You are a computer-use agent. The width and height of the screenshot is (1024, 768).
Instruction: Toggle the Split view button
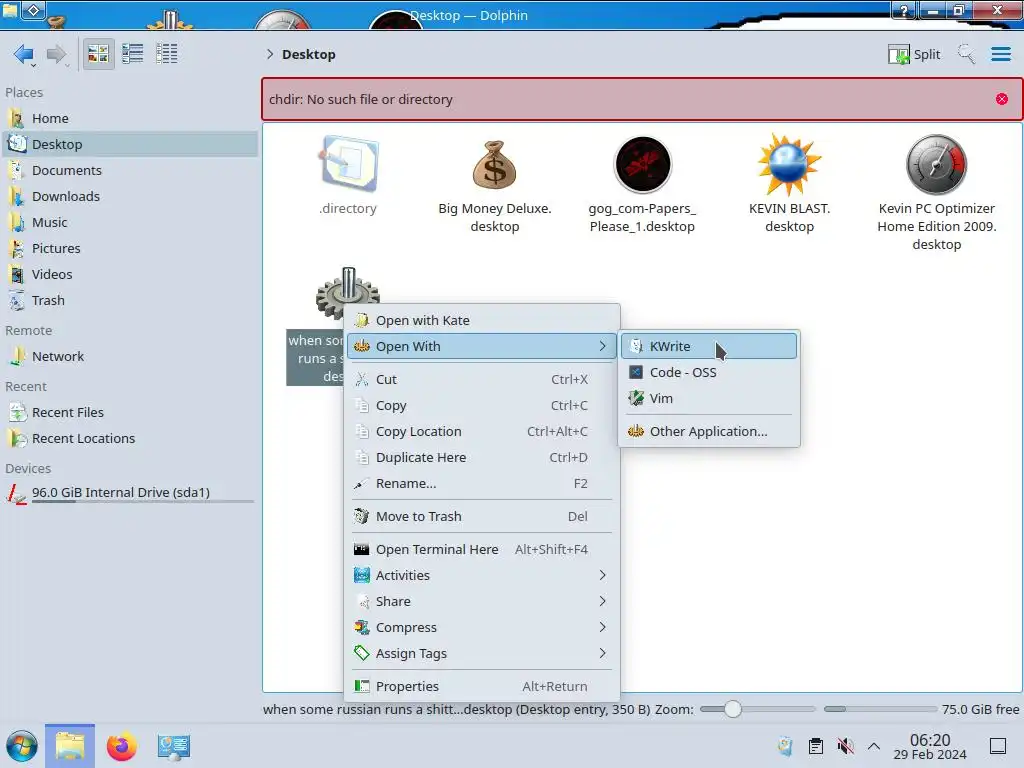click(914, 54)
